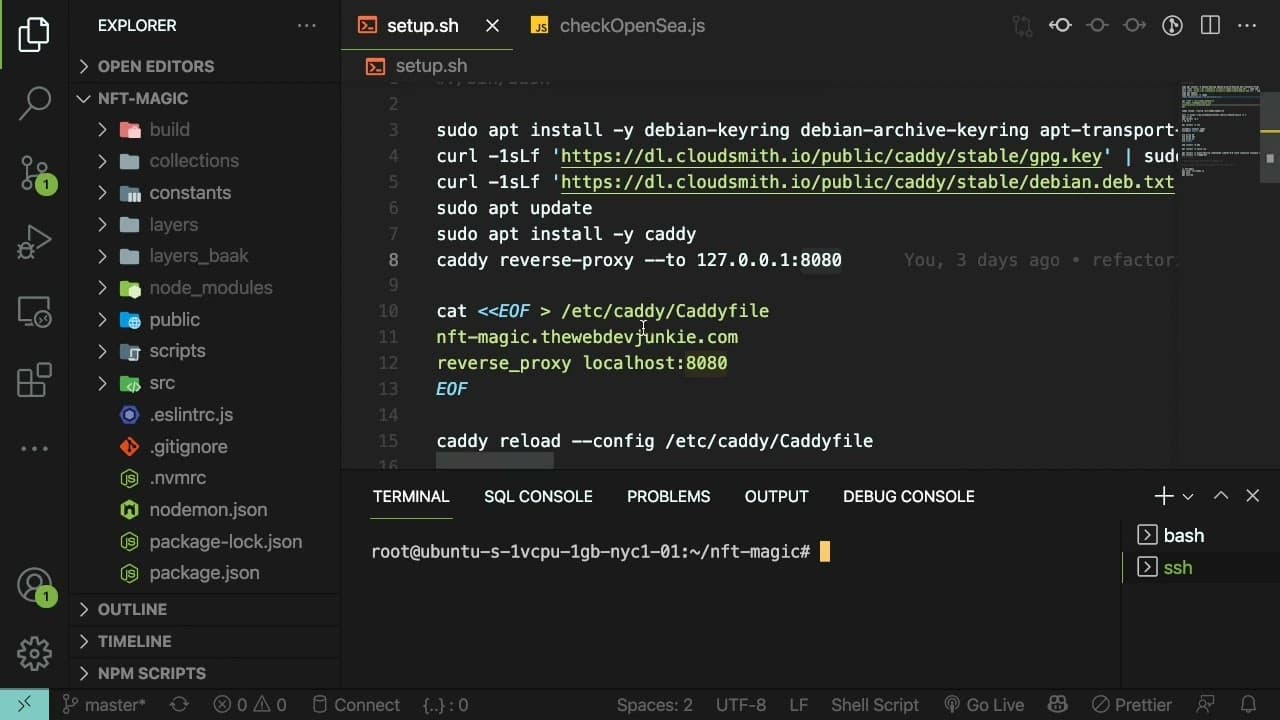Change the LF end of line sequence
The width and height of the screenshot is (1280, 720).
[799, 705]
